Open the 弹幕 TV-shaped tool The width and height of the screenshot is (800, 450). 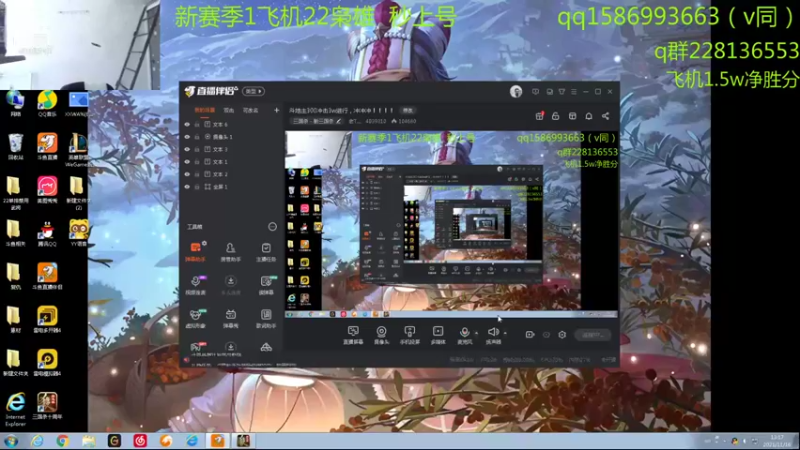pyautogui.click(x=231, y=318)
